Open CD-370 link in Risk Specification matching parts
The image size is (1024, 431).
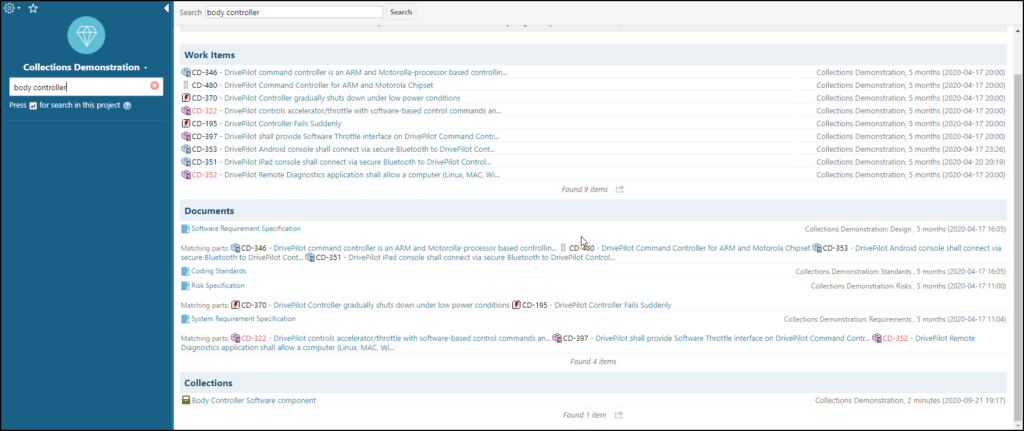pyautogui.click(x=391, y=305)
